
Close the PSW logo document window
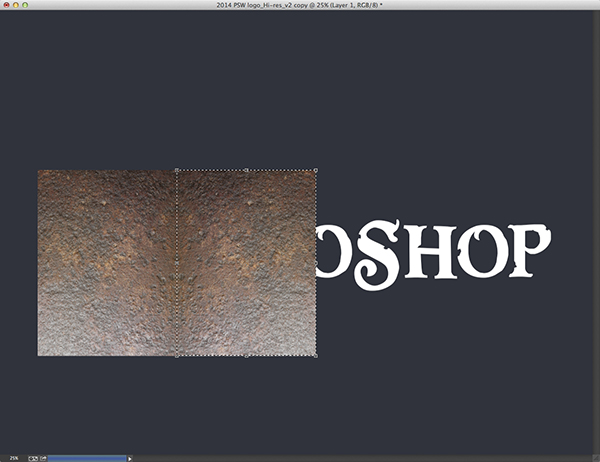click(8, 6)
